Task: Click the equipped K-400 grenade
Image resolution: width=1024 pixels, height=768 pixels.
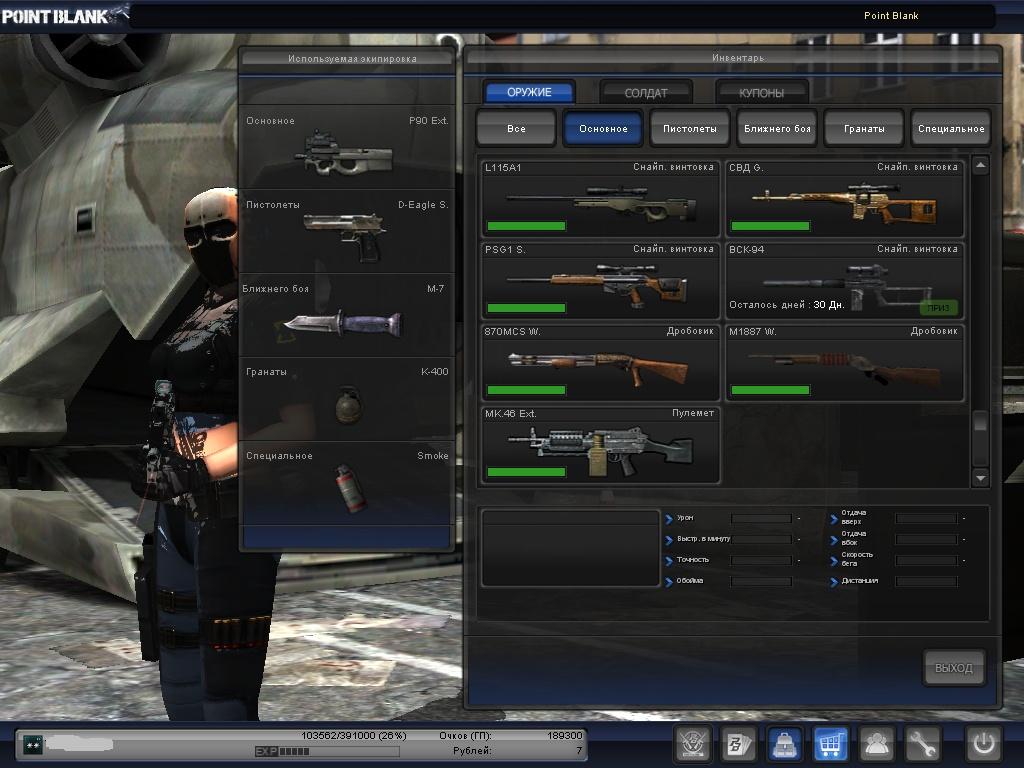Action: point(347,399)
